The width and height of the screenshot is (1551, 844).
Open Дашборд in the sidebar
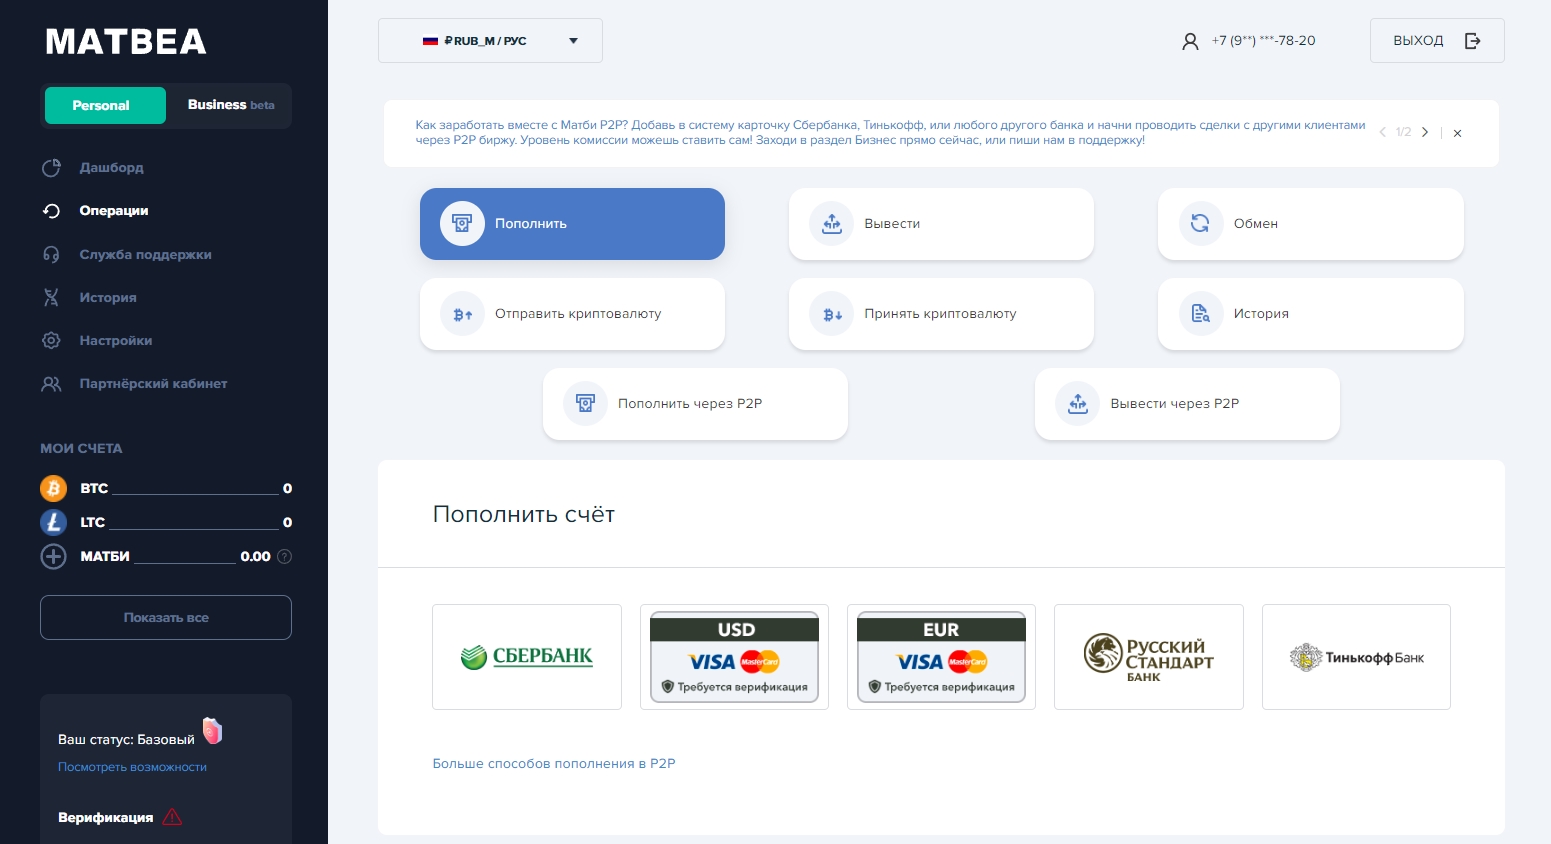pyautogui.click(x=111, y=168)
